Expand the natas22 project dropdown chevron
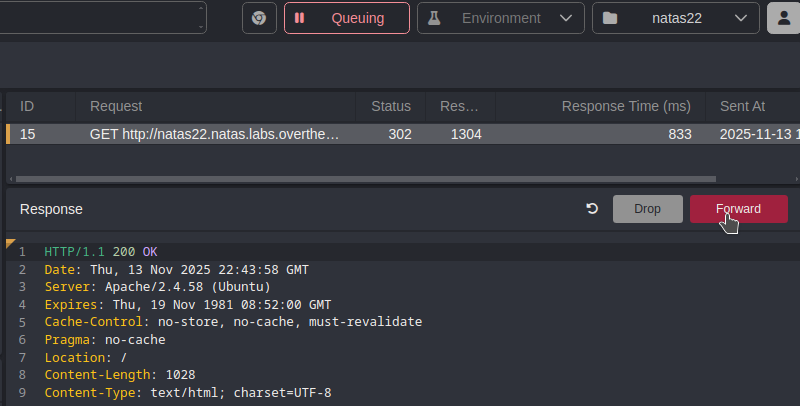Screen dimensions: 800x406 coord(740,18)
